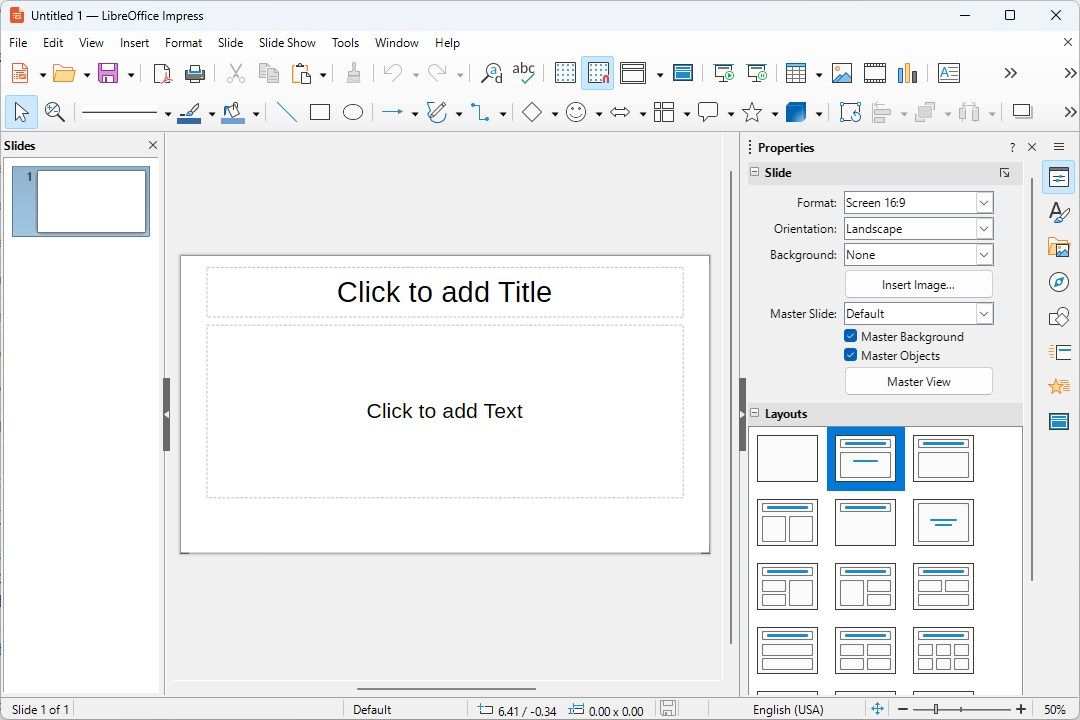
Task: Run the spelling check
Action: [x=523, y=73]
